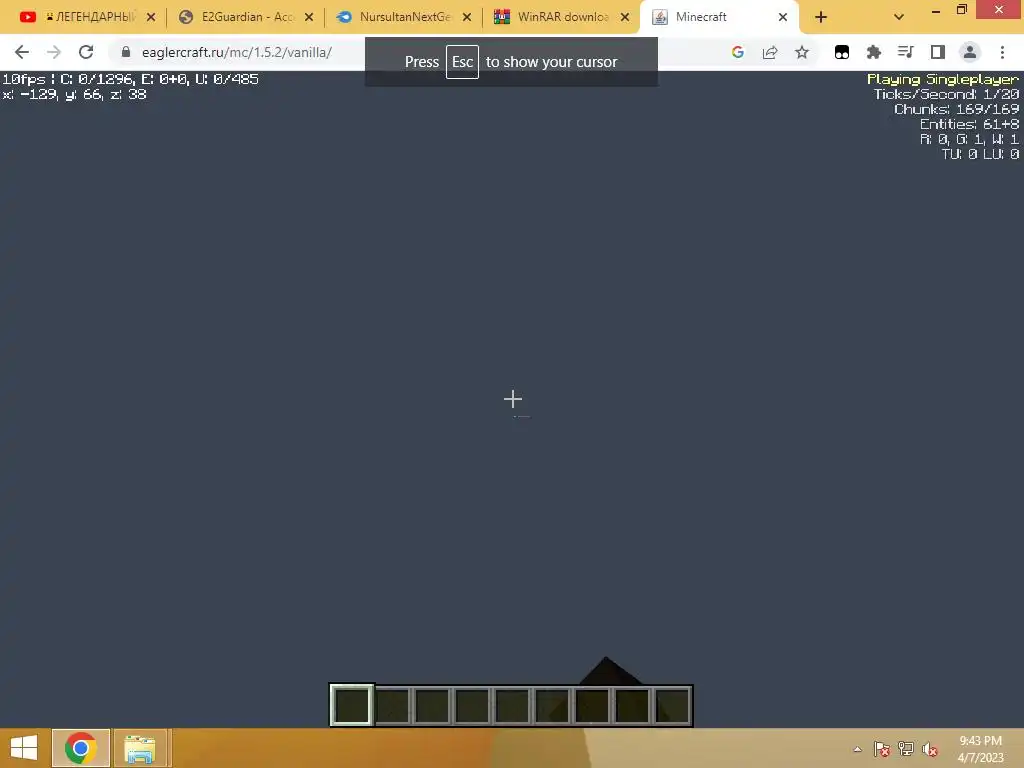Open the network status tray icon

tap(906, 749)
